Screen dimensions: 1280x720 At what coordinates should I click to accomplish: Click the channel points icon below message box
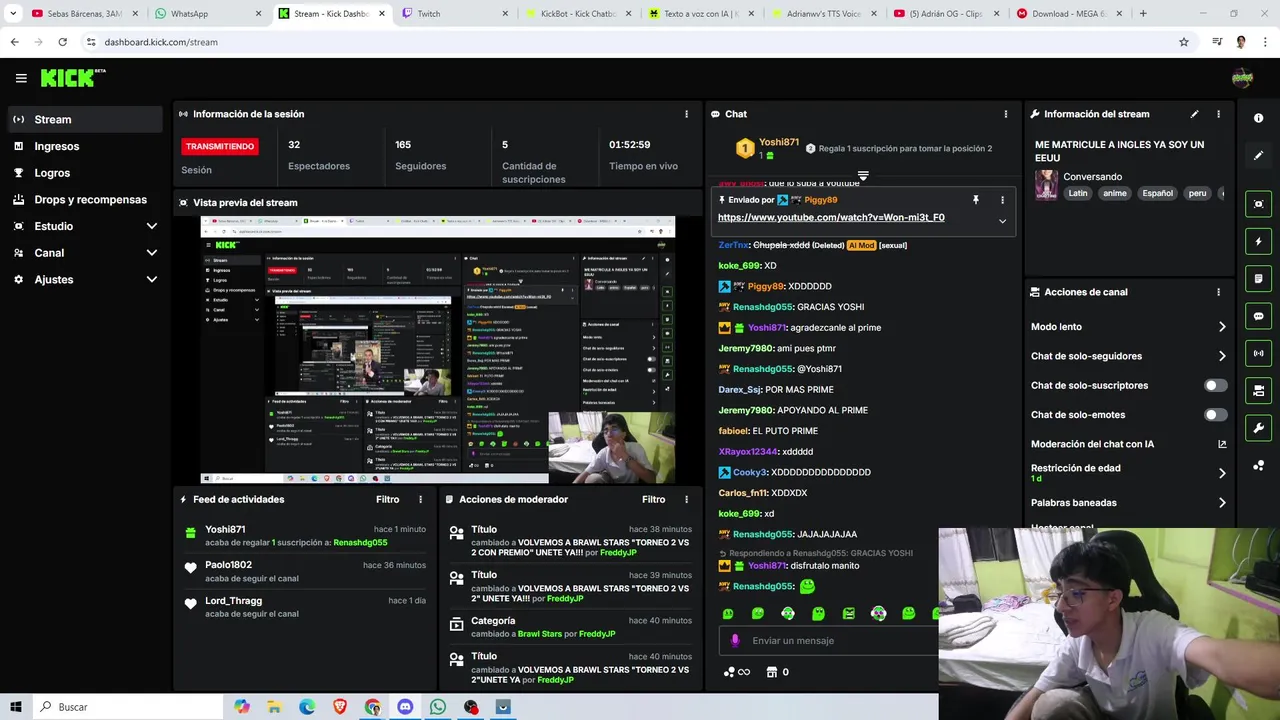click(x=730, y=672)
